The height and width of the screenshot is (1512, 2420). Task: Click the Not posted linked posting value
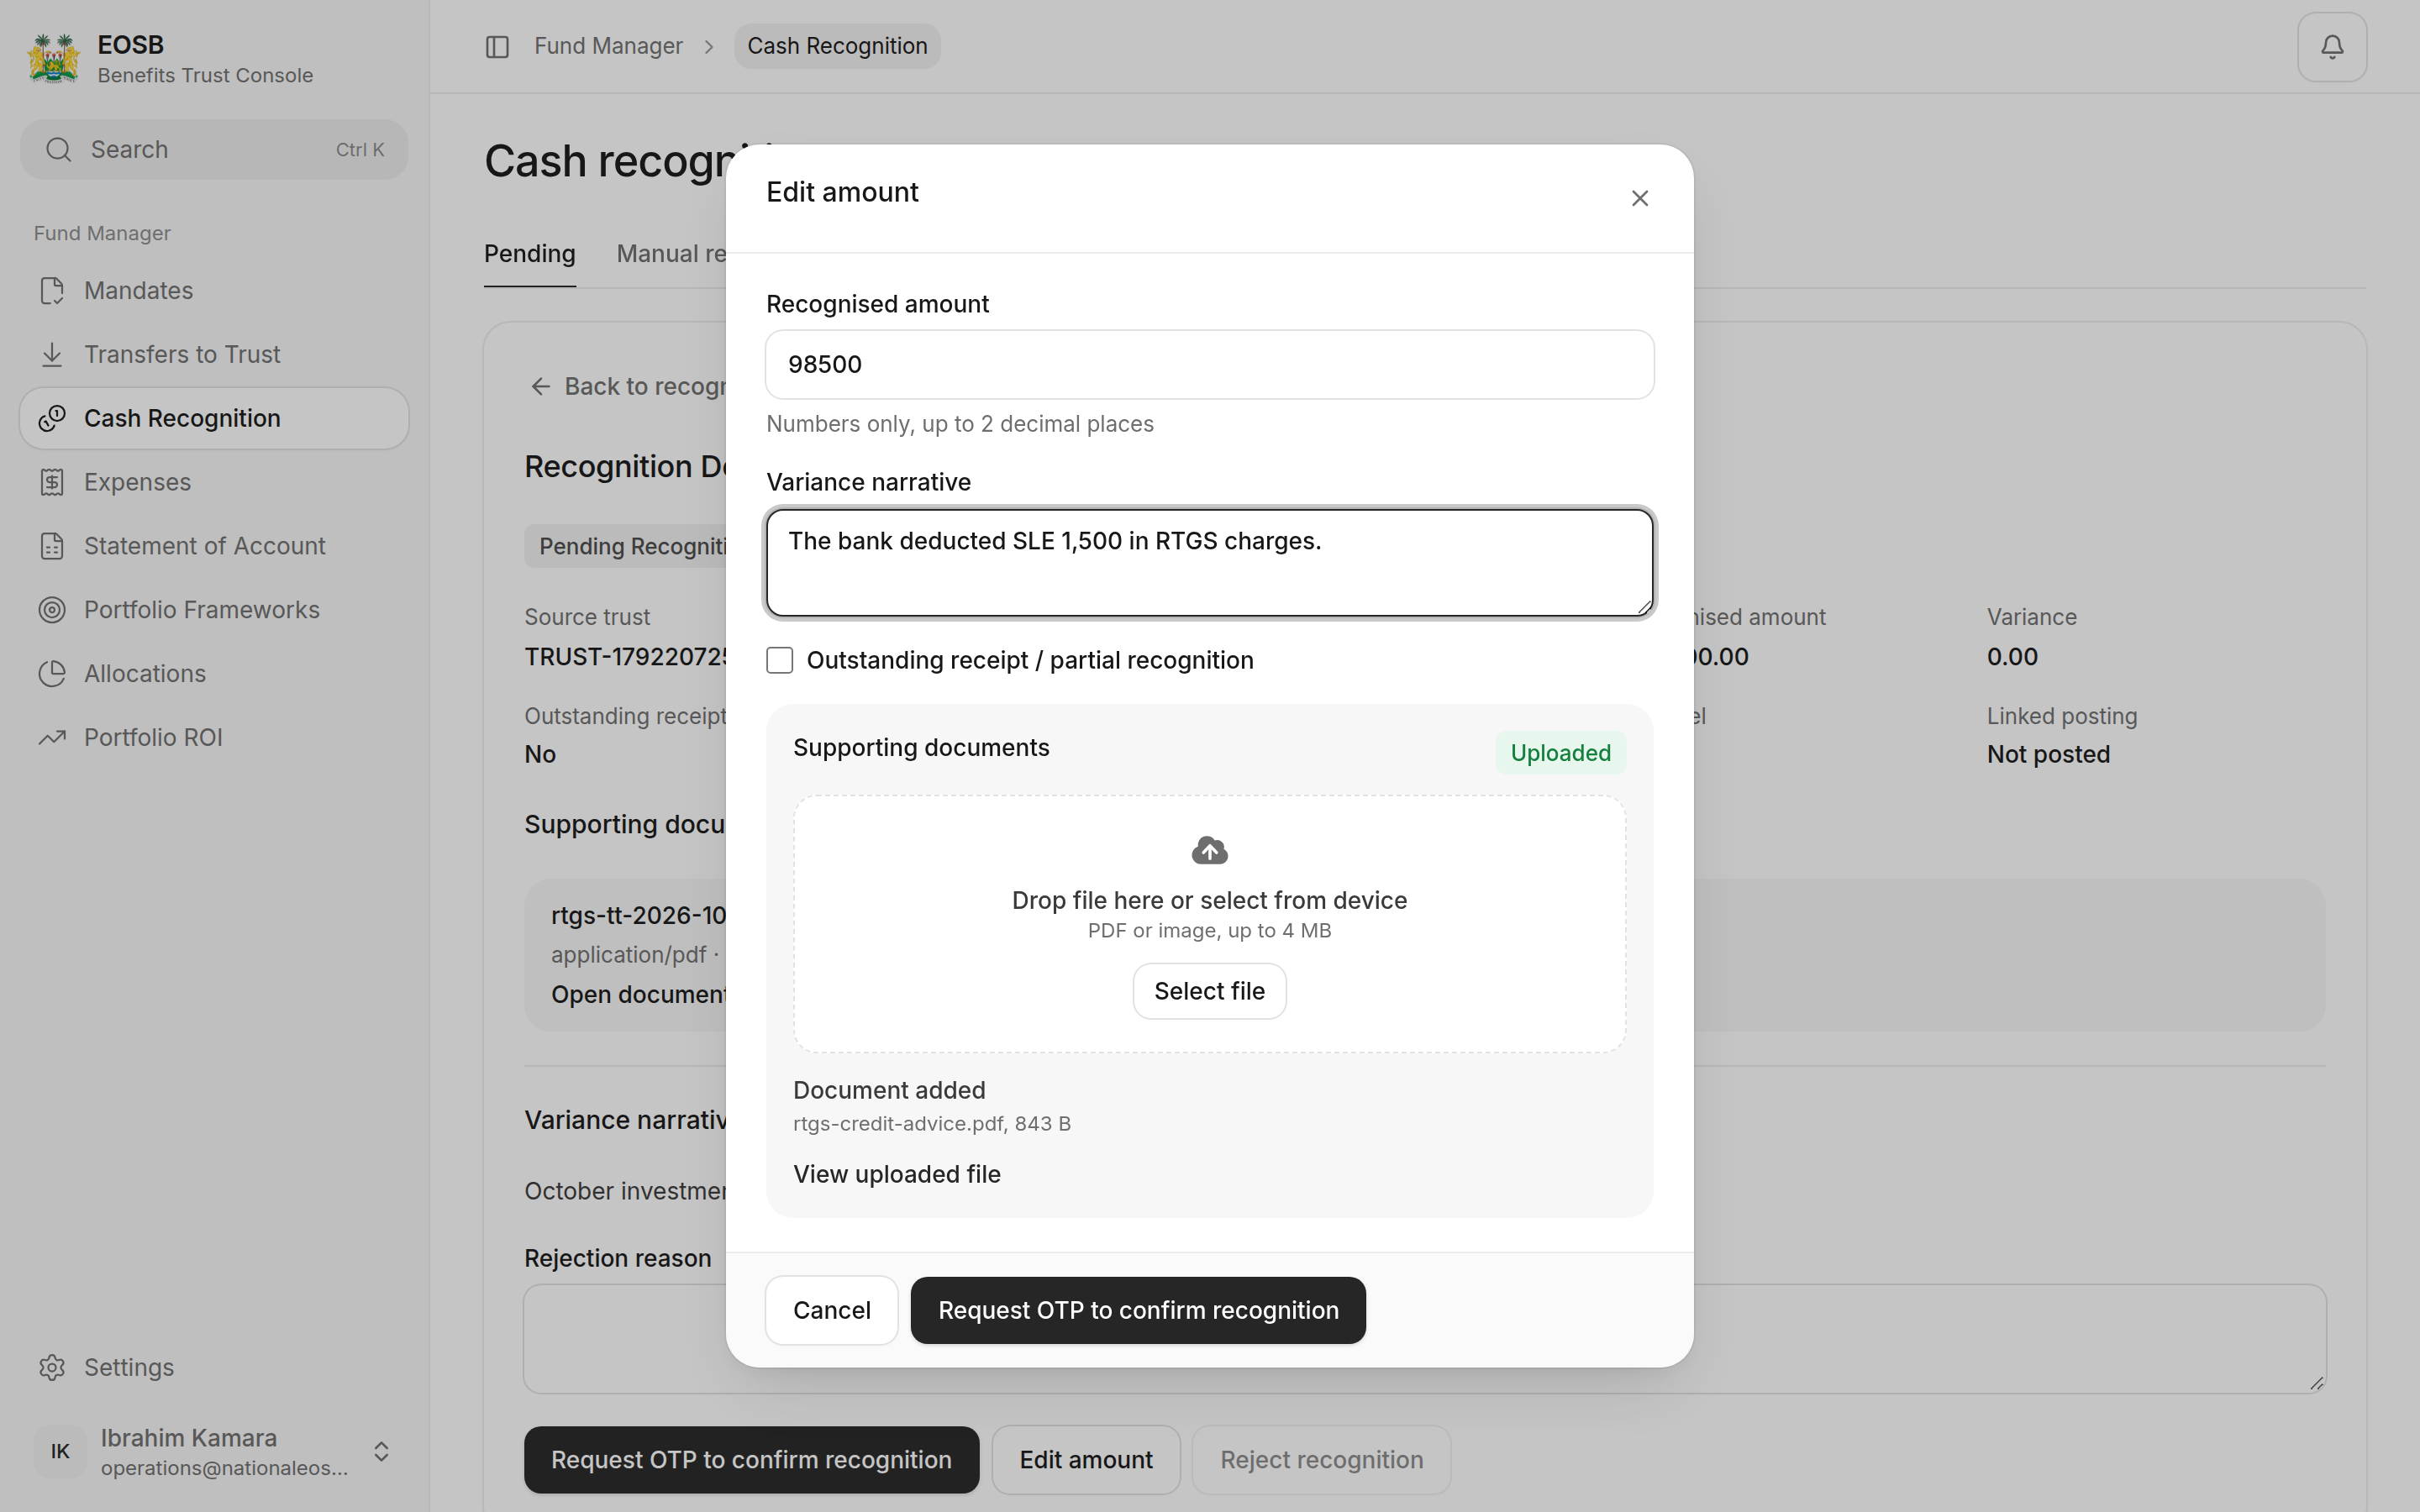(2048, 755)
